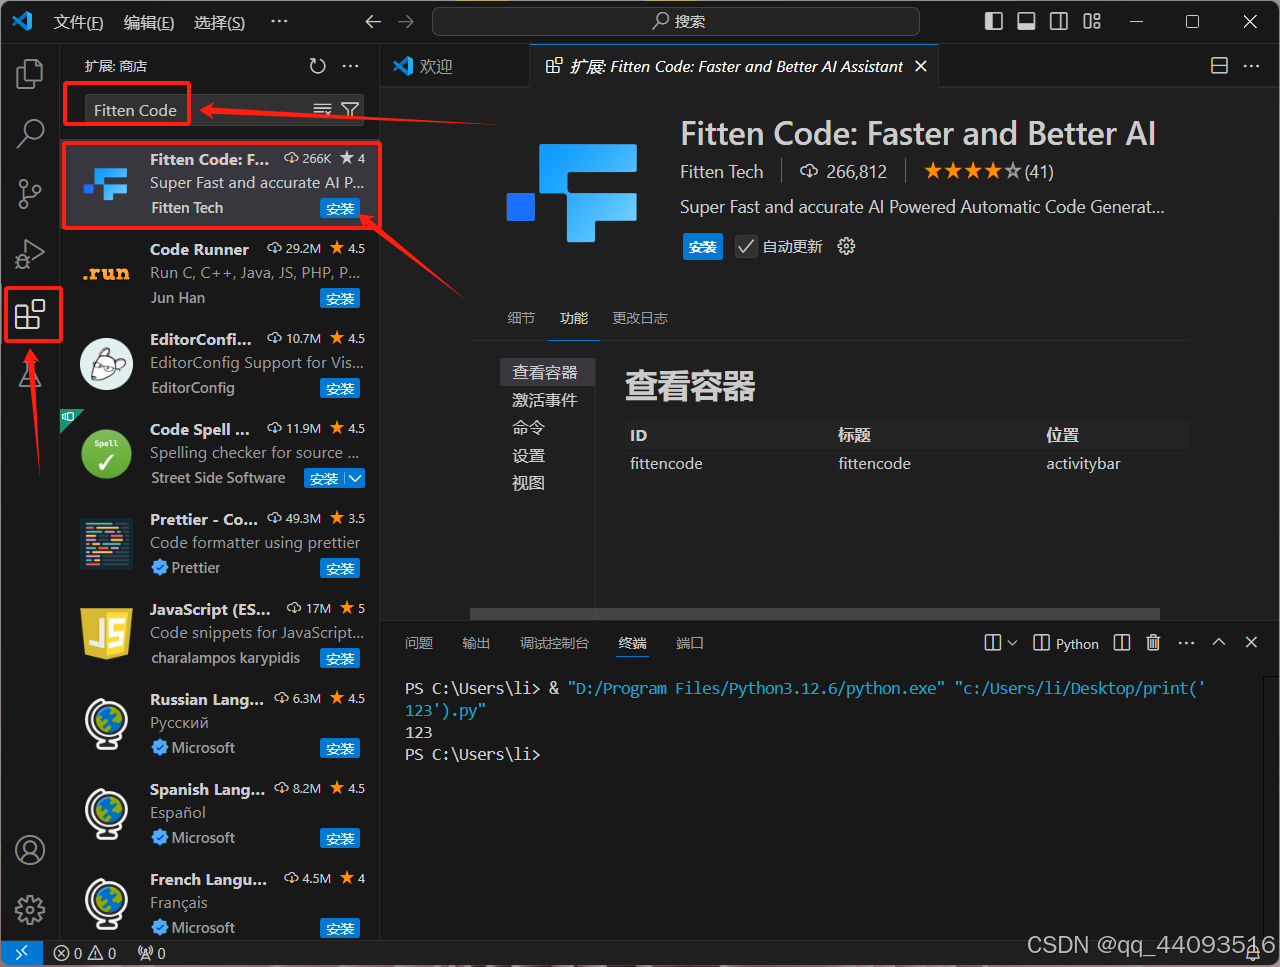The height and width of the screenshot is (967, 1280).
Task: Select 激活事件 in feature list
Action: (545, 400)
